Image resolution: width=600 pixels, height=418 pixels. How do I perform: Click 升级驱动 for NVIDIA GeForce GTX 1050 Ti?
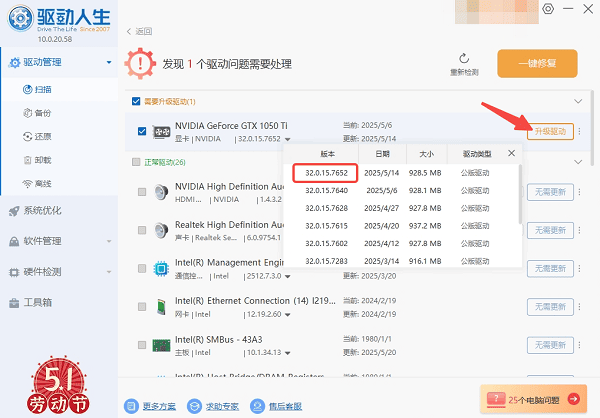click(x=550, y=131)
